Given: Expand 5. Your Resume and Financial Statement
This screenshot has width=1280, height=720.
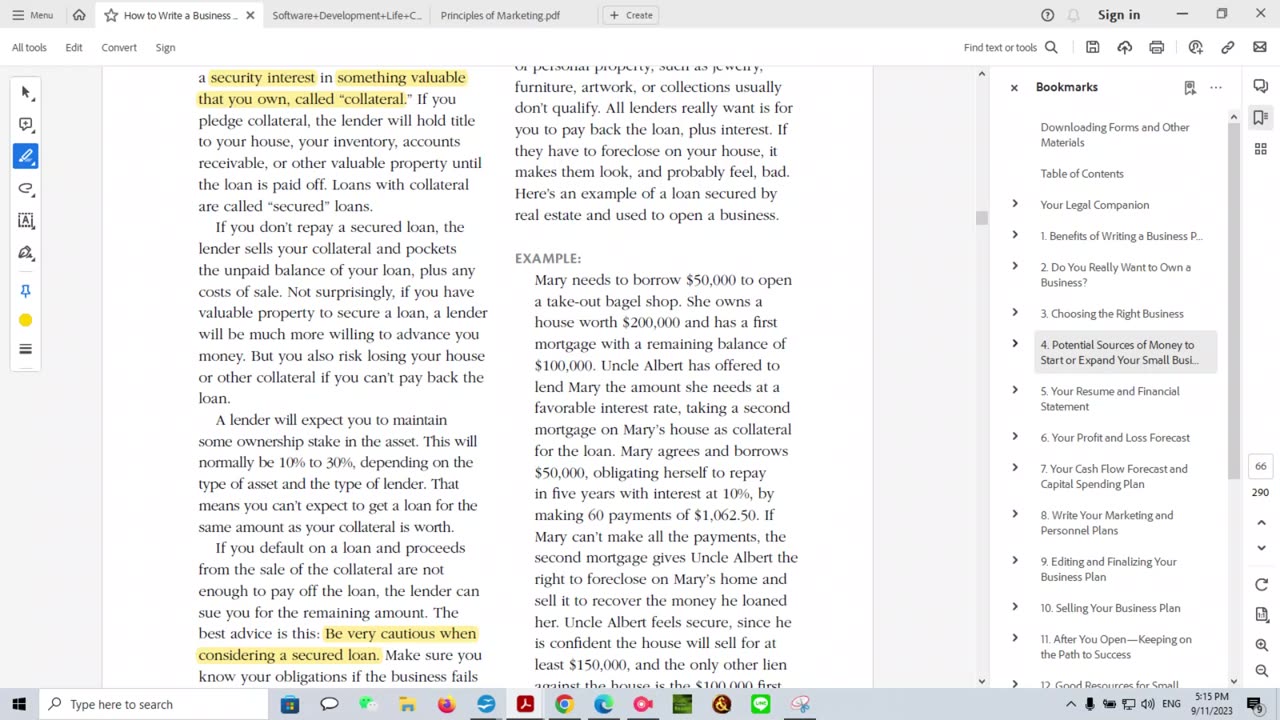Looking at the screenshot, I should point(1015,390).
